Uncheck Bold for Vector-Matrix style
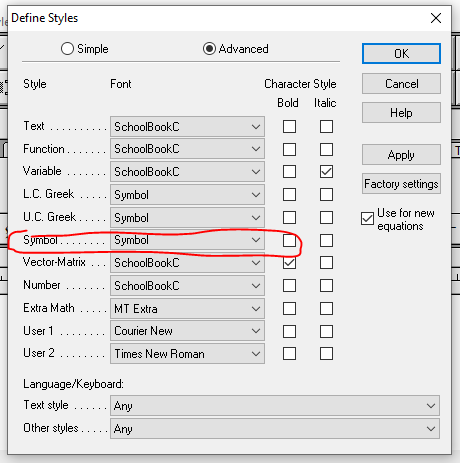 click(289, 263)
